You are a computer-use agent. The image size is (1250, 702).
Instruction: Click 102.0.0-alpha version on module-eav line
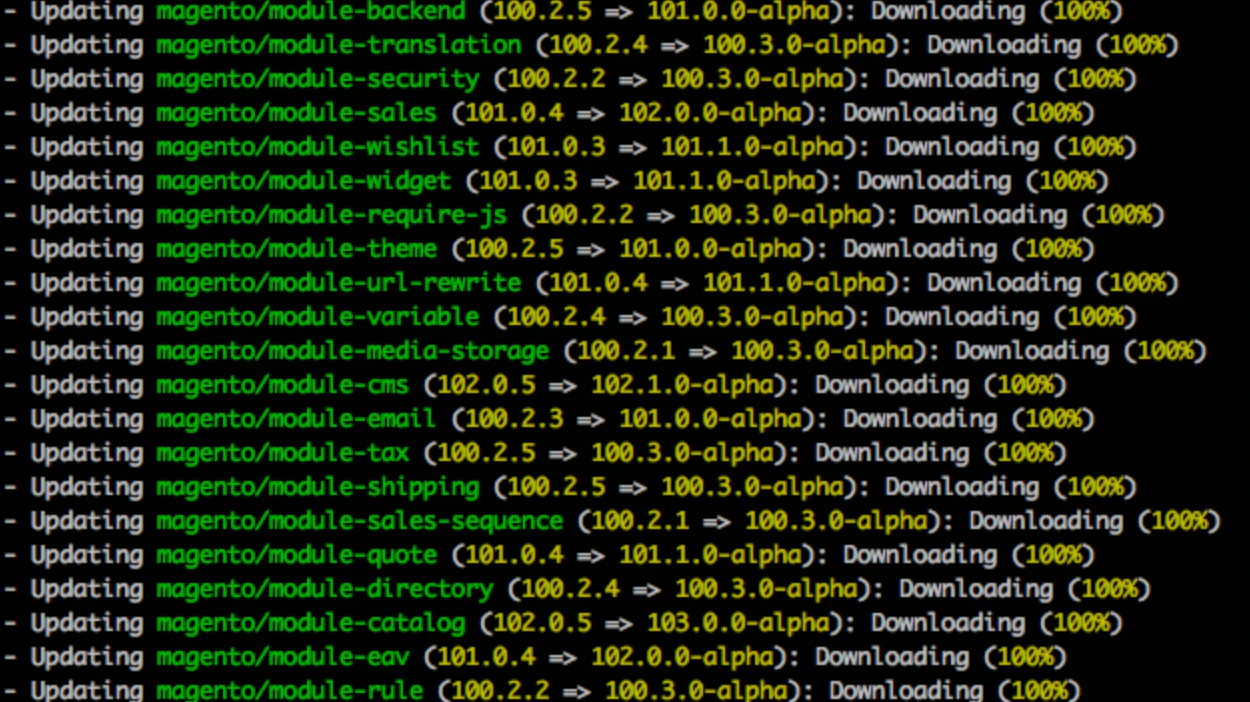point(682,658)
